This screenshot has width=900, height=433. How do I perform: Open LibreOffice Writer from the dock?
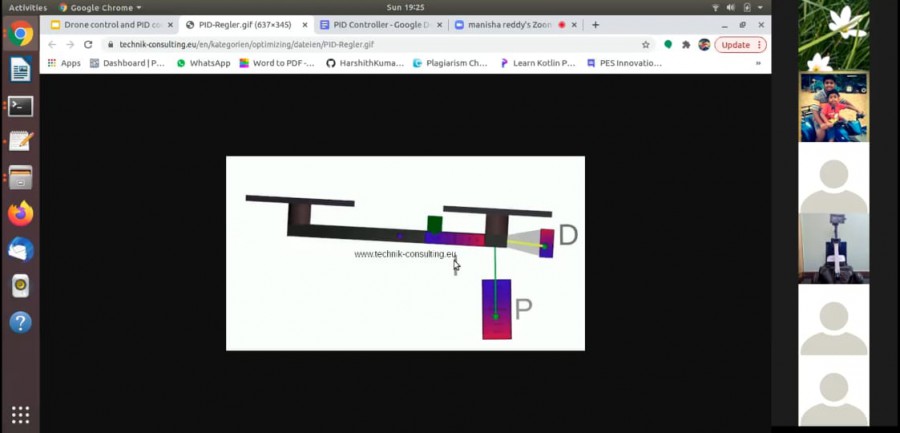[20, 69]
